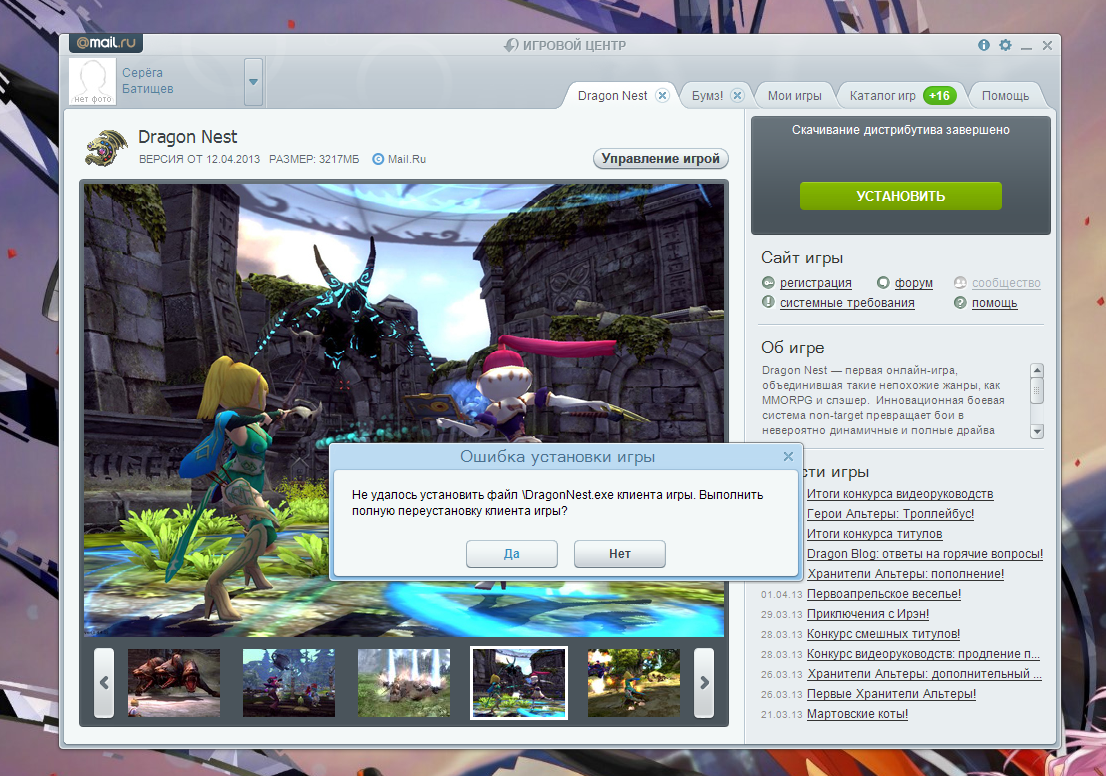Select the third screenshot thumbnail with light beams

403,683
